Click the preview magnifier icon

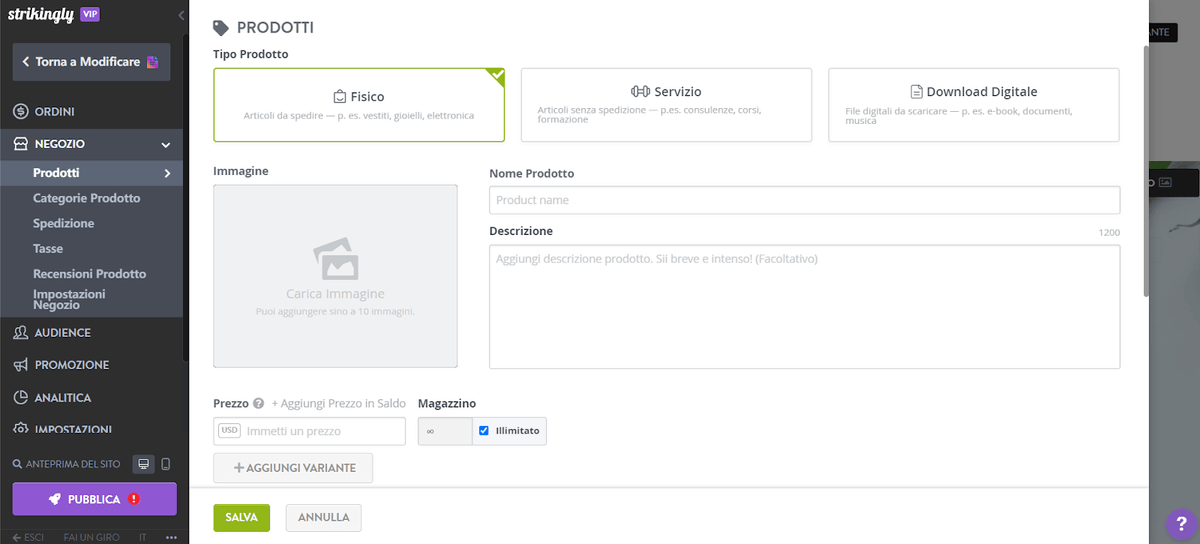coord(17,464)
